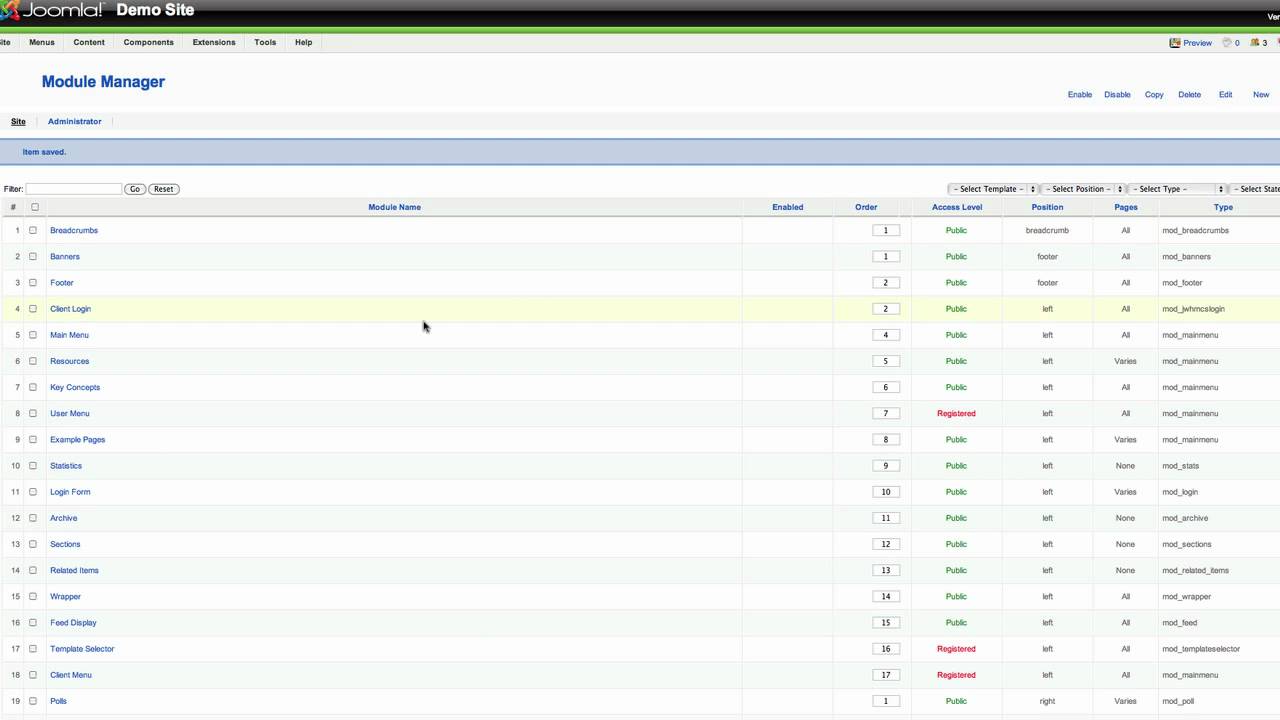Open the Components menu
1280x720 pixels.
click(x=149, y=42)
